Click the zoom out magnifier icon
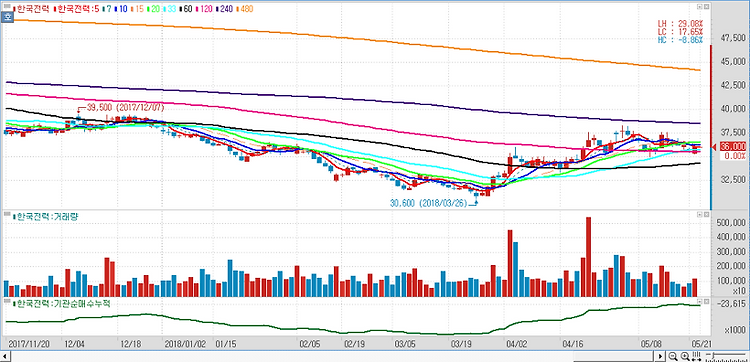Viewport: 750px width, 362px height. [x=673, y=356]
